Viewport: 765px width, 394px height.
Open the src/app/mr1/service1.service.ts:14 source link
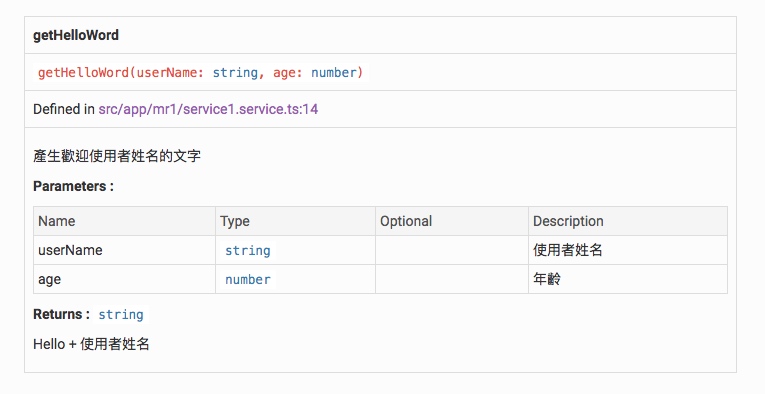tap(208, 109)
